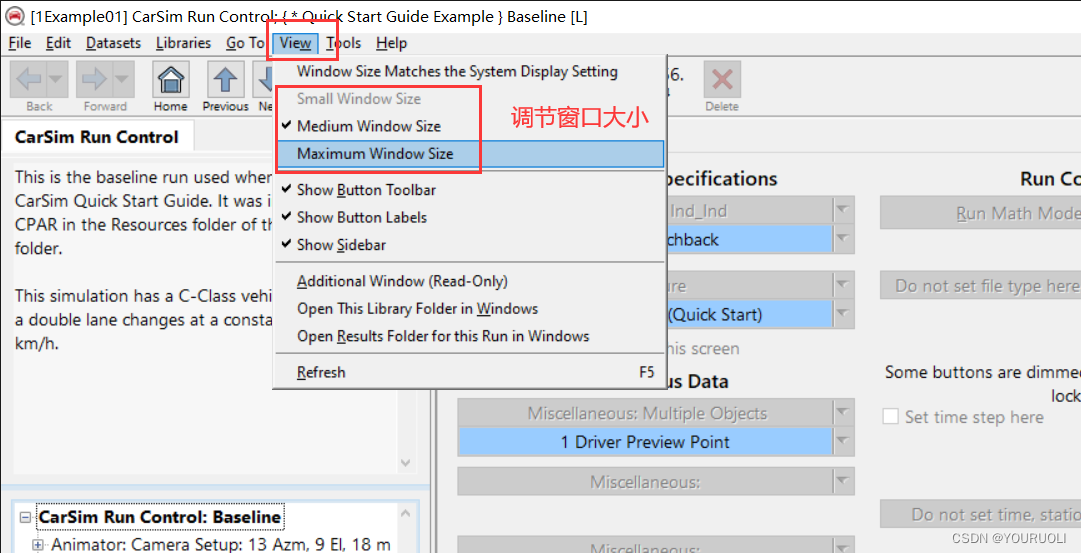Open the hatchback dataset dropdown arrow

pyautogui.click(x=842, y=239)
